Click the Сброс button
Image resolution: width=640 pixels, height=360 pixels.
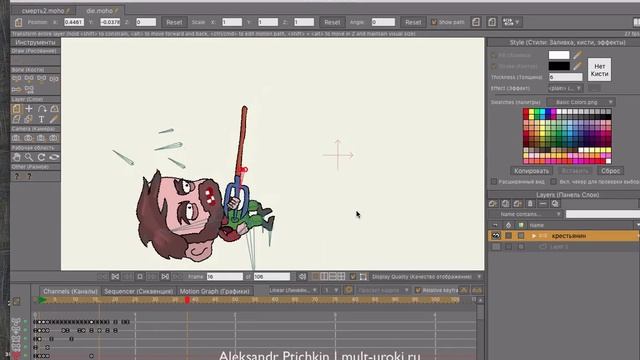610,171
